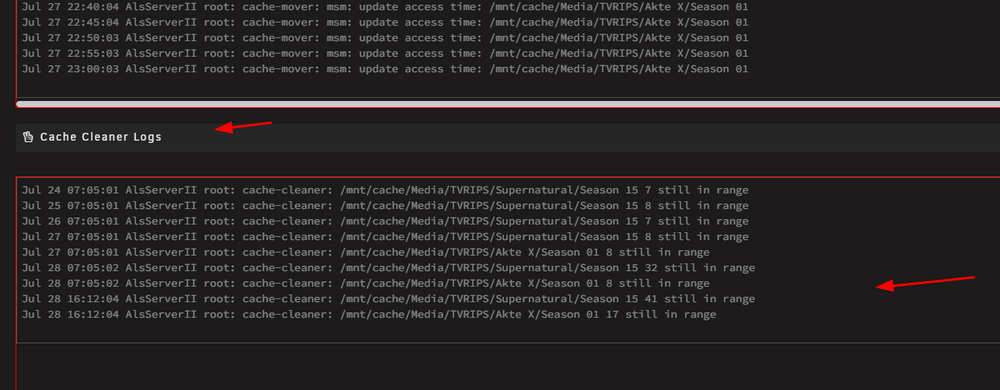1000x390 pixels.
Task: Click the empty area below the last cleaner log line
Action: point(508,331)
